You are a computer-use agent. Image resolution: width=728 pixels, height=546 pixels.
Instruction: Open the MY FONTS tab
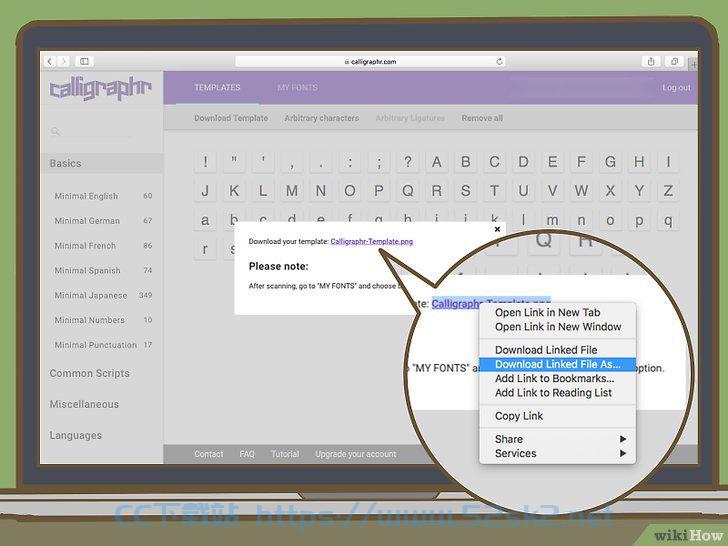(298, 87)
